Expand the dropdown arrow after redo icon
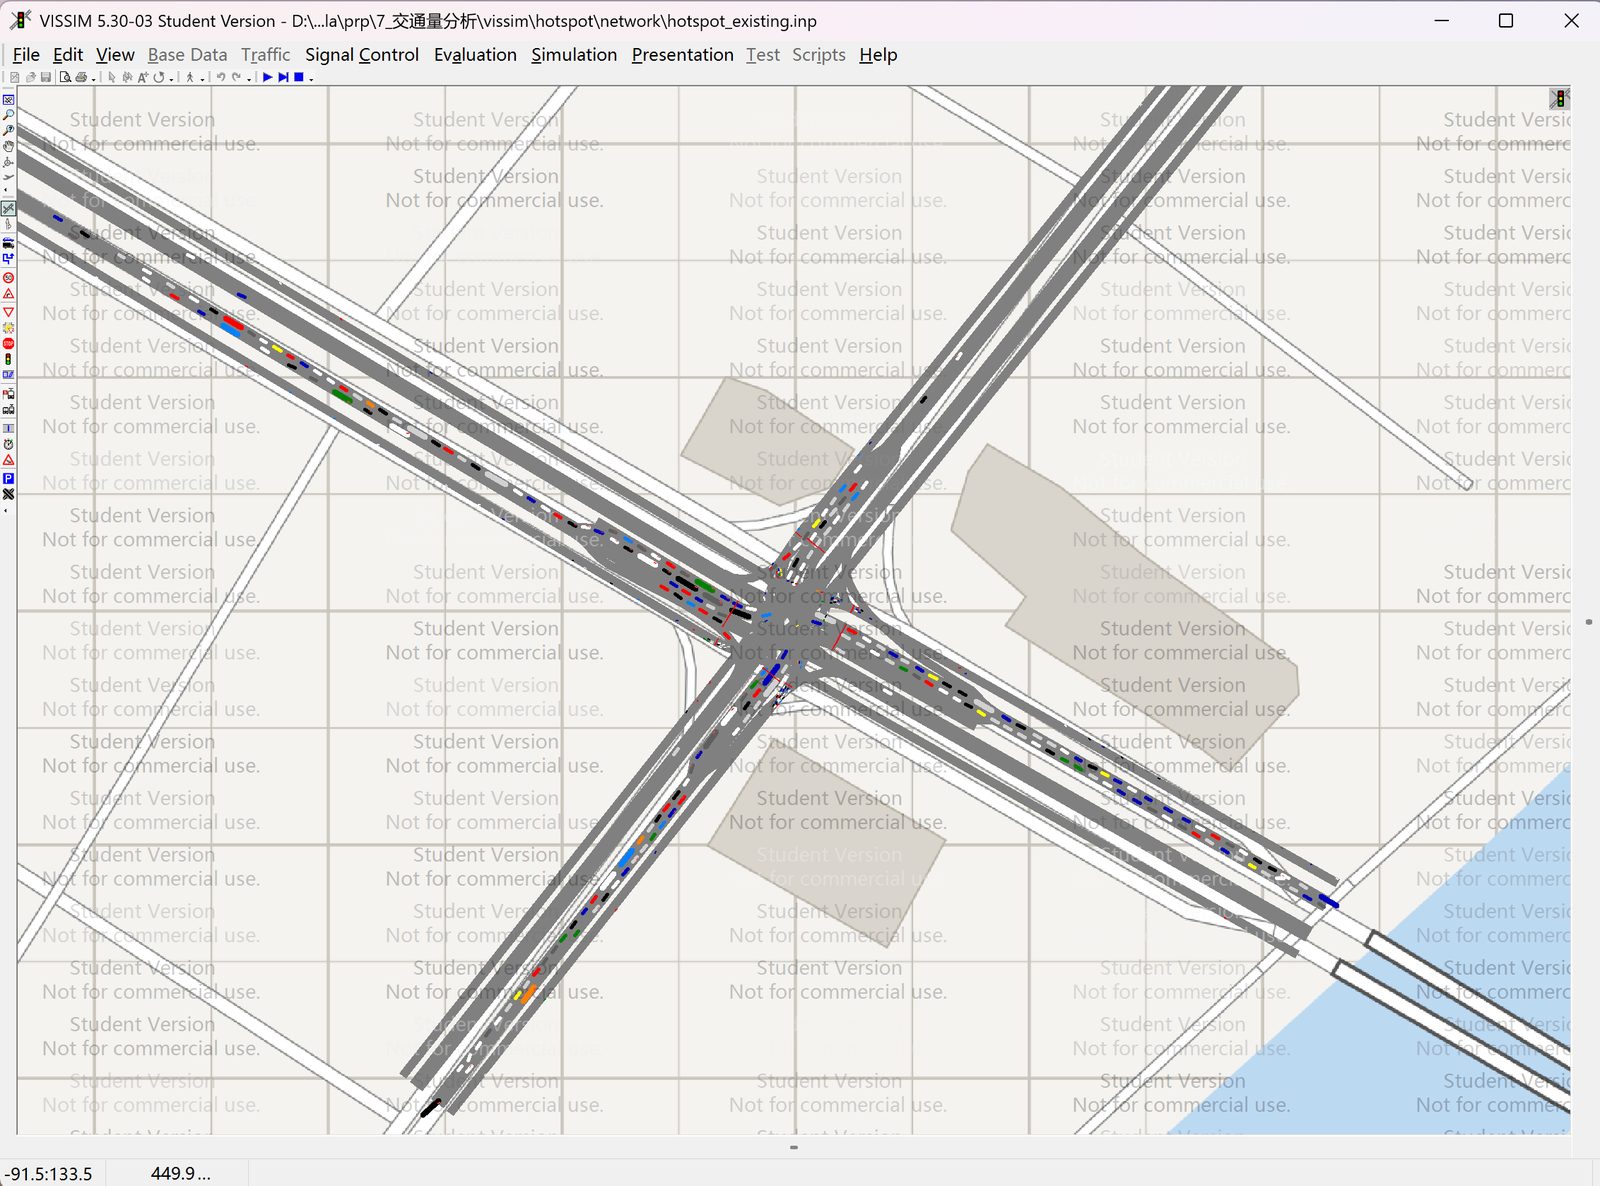 [249, 79]
